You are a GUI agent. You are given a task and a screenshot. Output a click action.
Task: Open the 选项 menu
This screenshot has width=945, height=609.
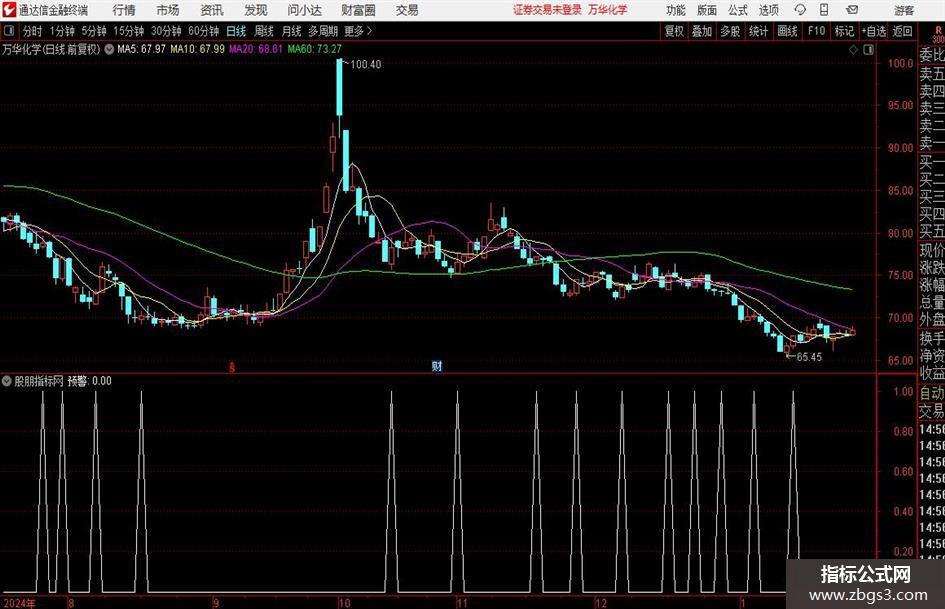769,10
